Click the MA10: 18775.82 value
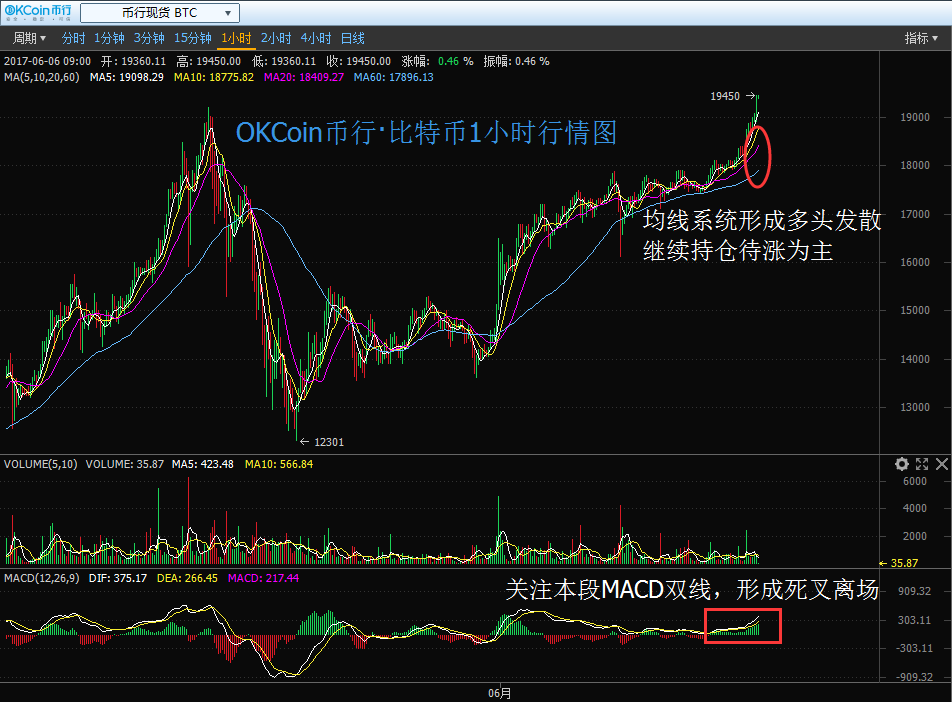The width and height of the screenshot is (952, 702). click(214, 77)
